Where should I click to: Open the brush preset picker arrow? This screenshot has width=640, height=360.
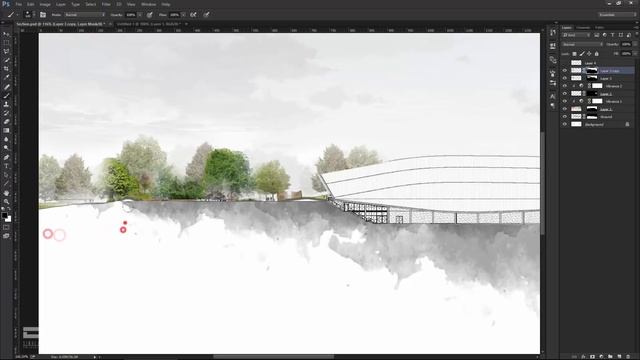(34, 15)
